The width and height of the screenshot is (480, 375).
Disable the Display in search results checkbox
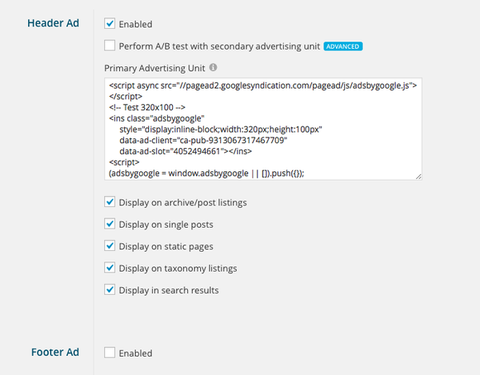[x=110, y=289]
